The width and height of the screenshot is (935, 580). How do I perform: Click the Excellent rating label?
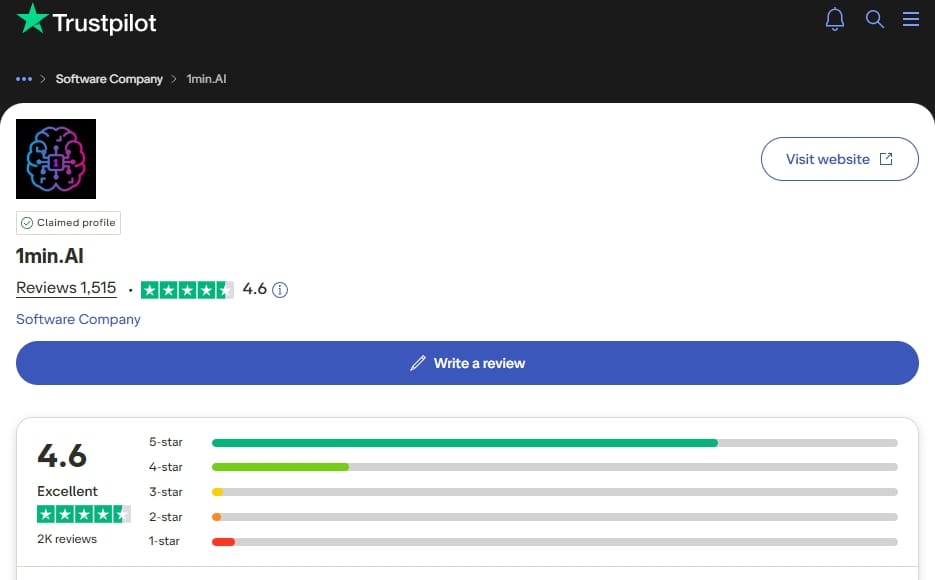[x=67, y=491]
